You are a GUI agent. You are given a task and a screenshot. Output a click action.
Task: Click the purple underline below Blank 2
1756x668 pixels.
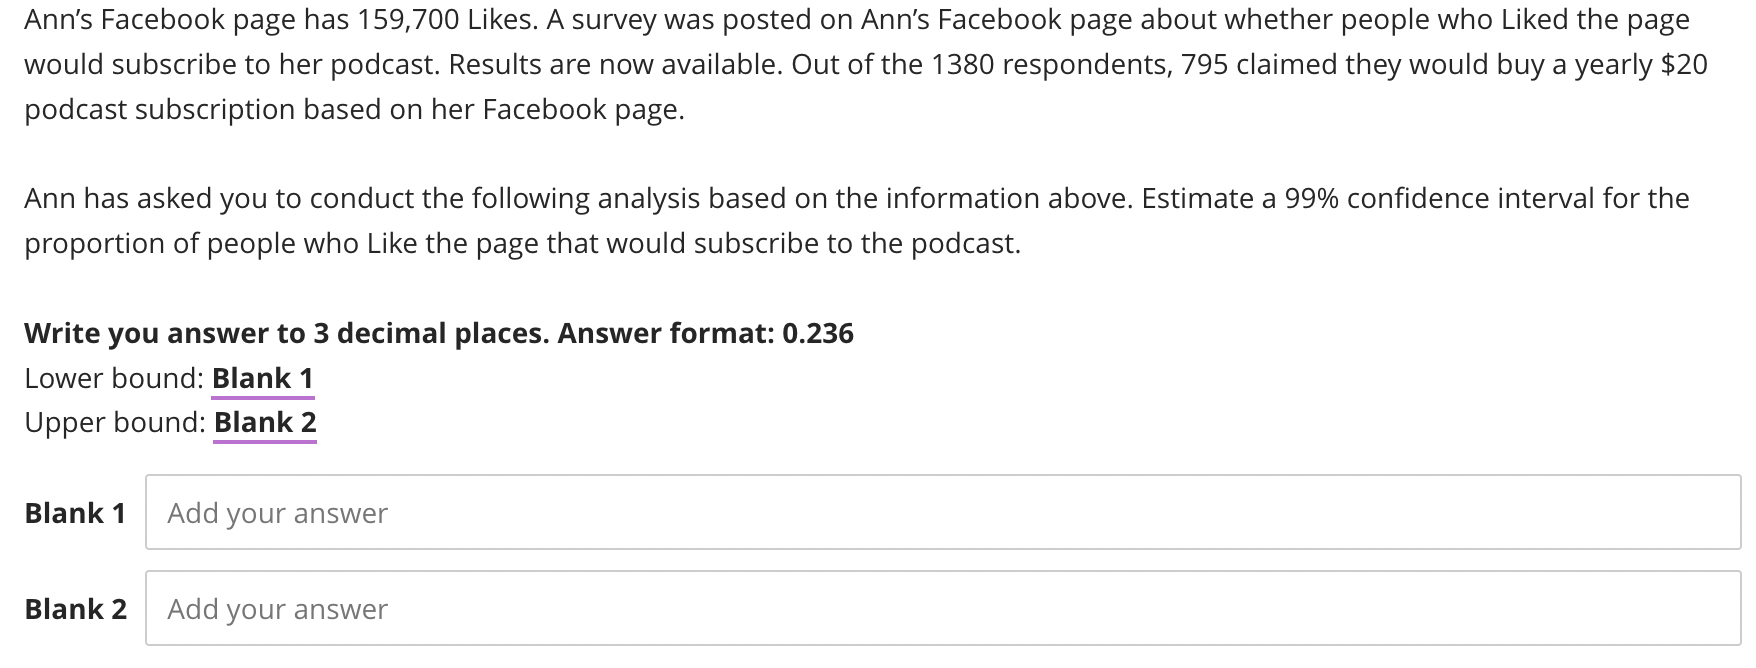pyautogui.click(x=265, y=440)
